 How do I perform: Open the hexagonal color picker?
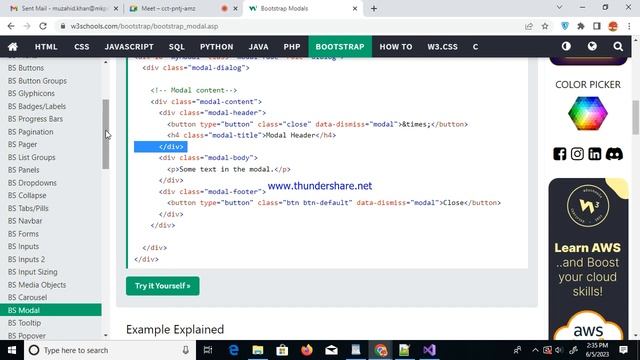pos(588,113)
